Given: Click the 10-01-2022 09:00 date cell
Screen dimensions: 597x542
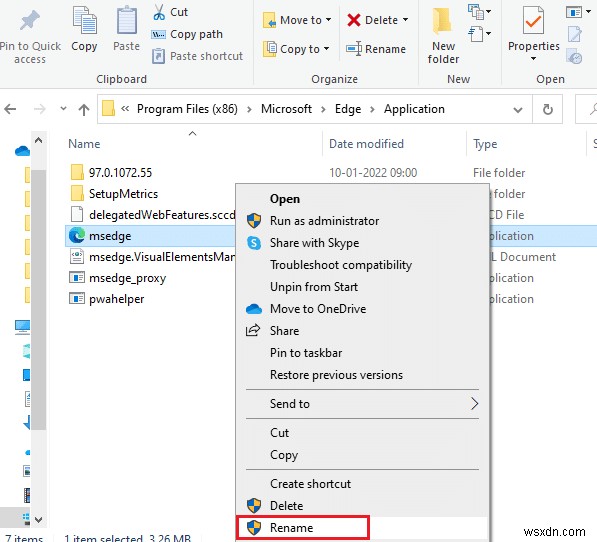Looking at the screenshot, I should (x=373, y=173).
